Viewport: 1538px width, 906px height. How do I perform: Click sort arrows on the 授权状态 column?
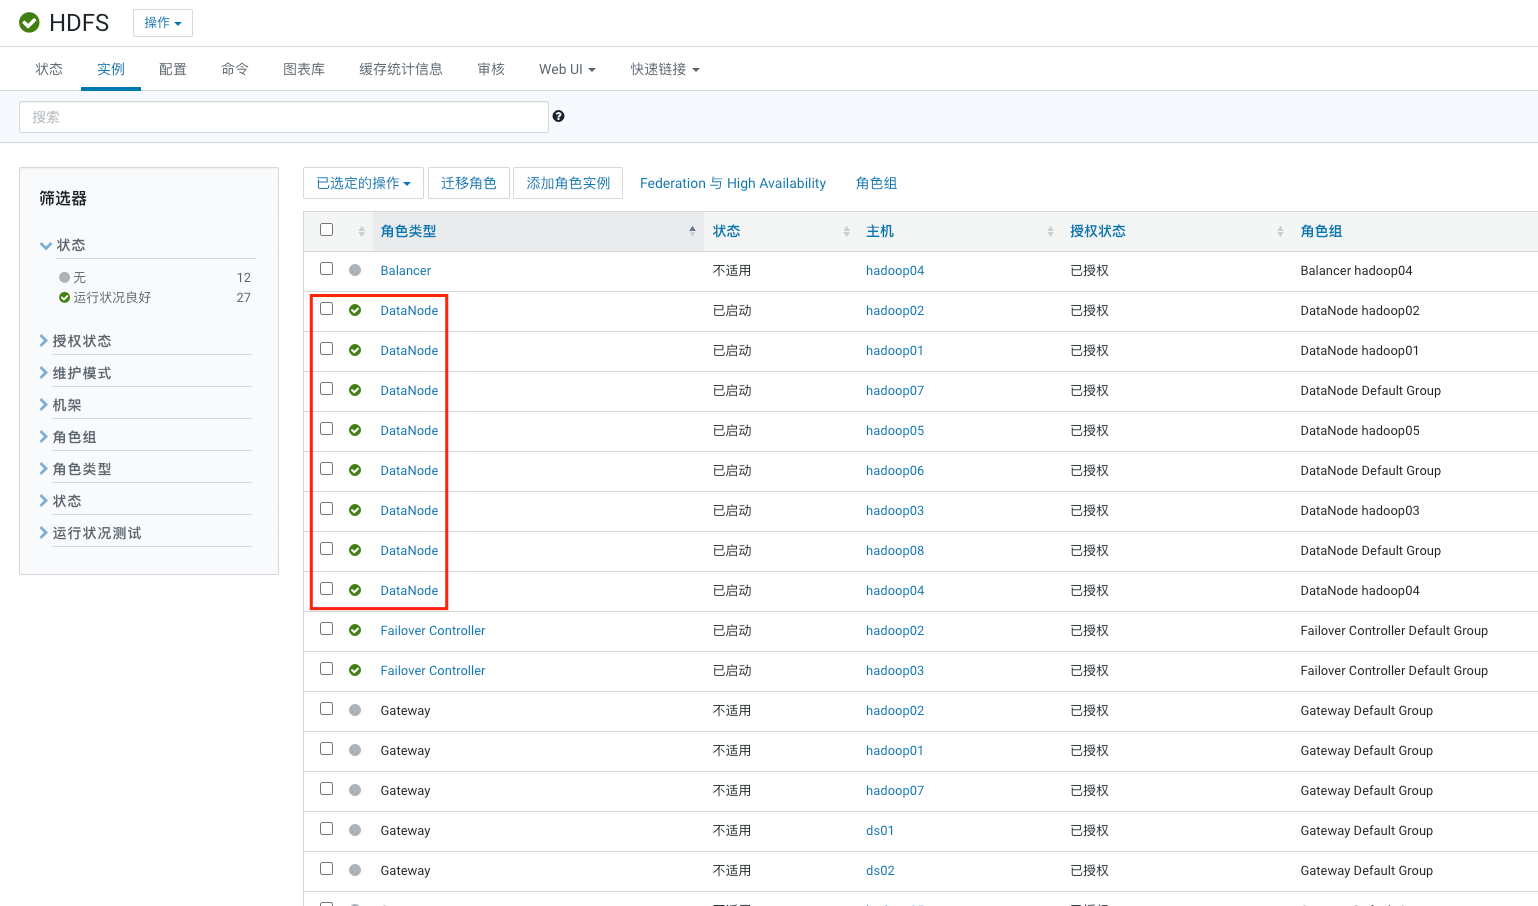tap(1280, 231)
